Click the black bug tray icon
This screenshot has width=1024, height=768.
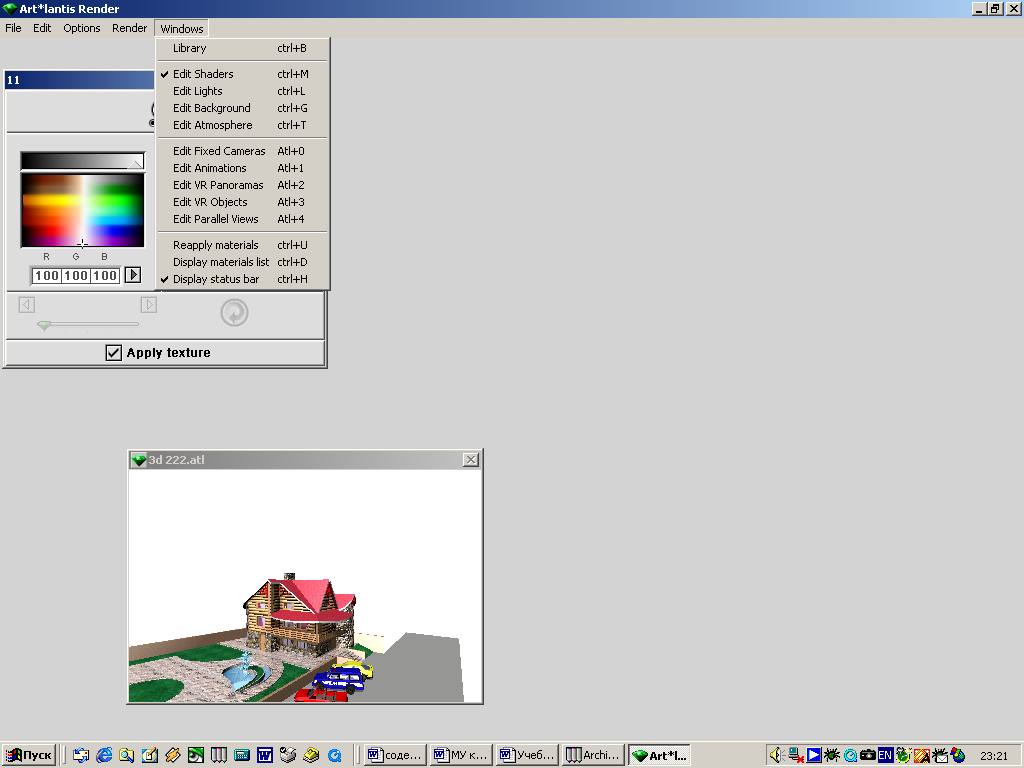point(831,755)
